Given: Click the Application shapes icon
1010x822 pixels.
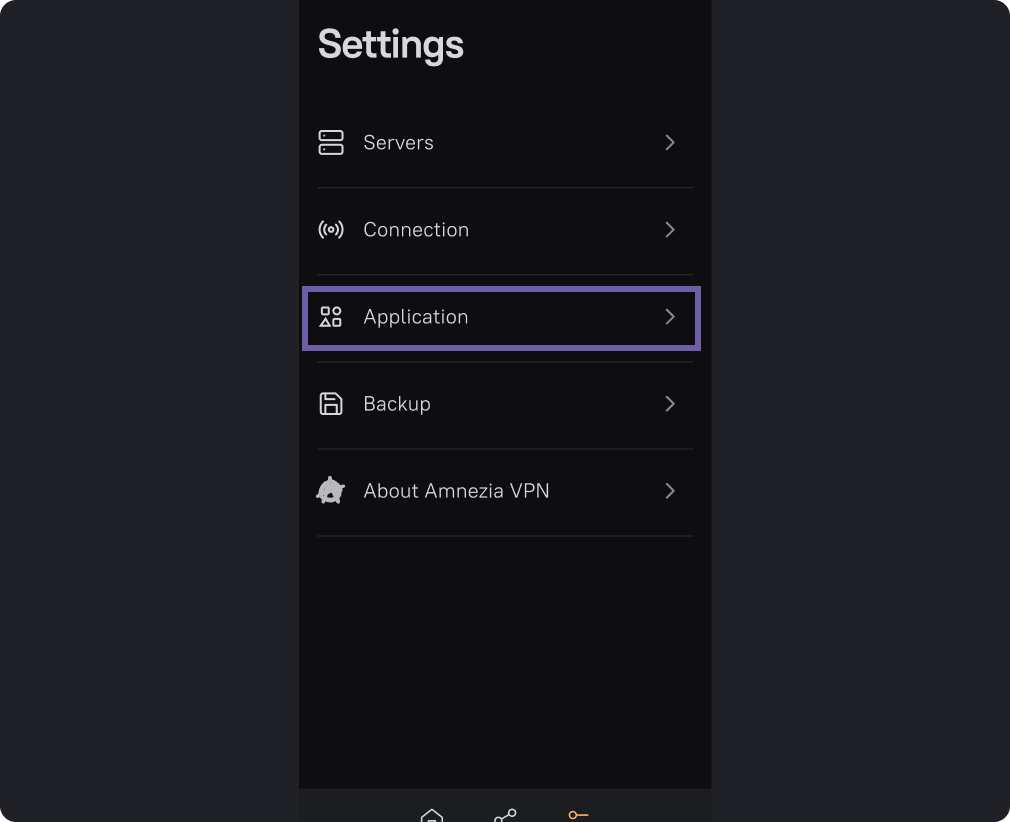Looking at the screenshot, I should (x=331, y=317).
